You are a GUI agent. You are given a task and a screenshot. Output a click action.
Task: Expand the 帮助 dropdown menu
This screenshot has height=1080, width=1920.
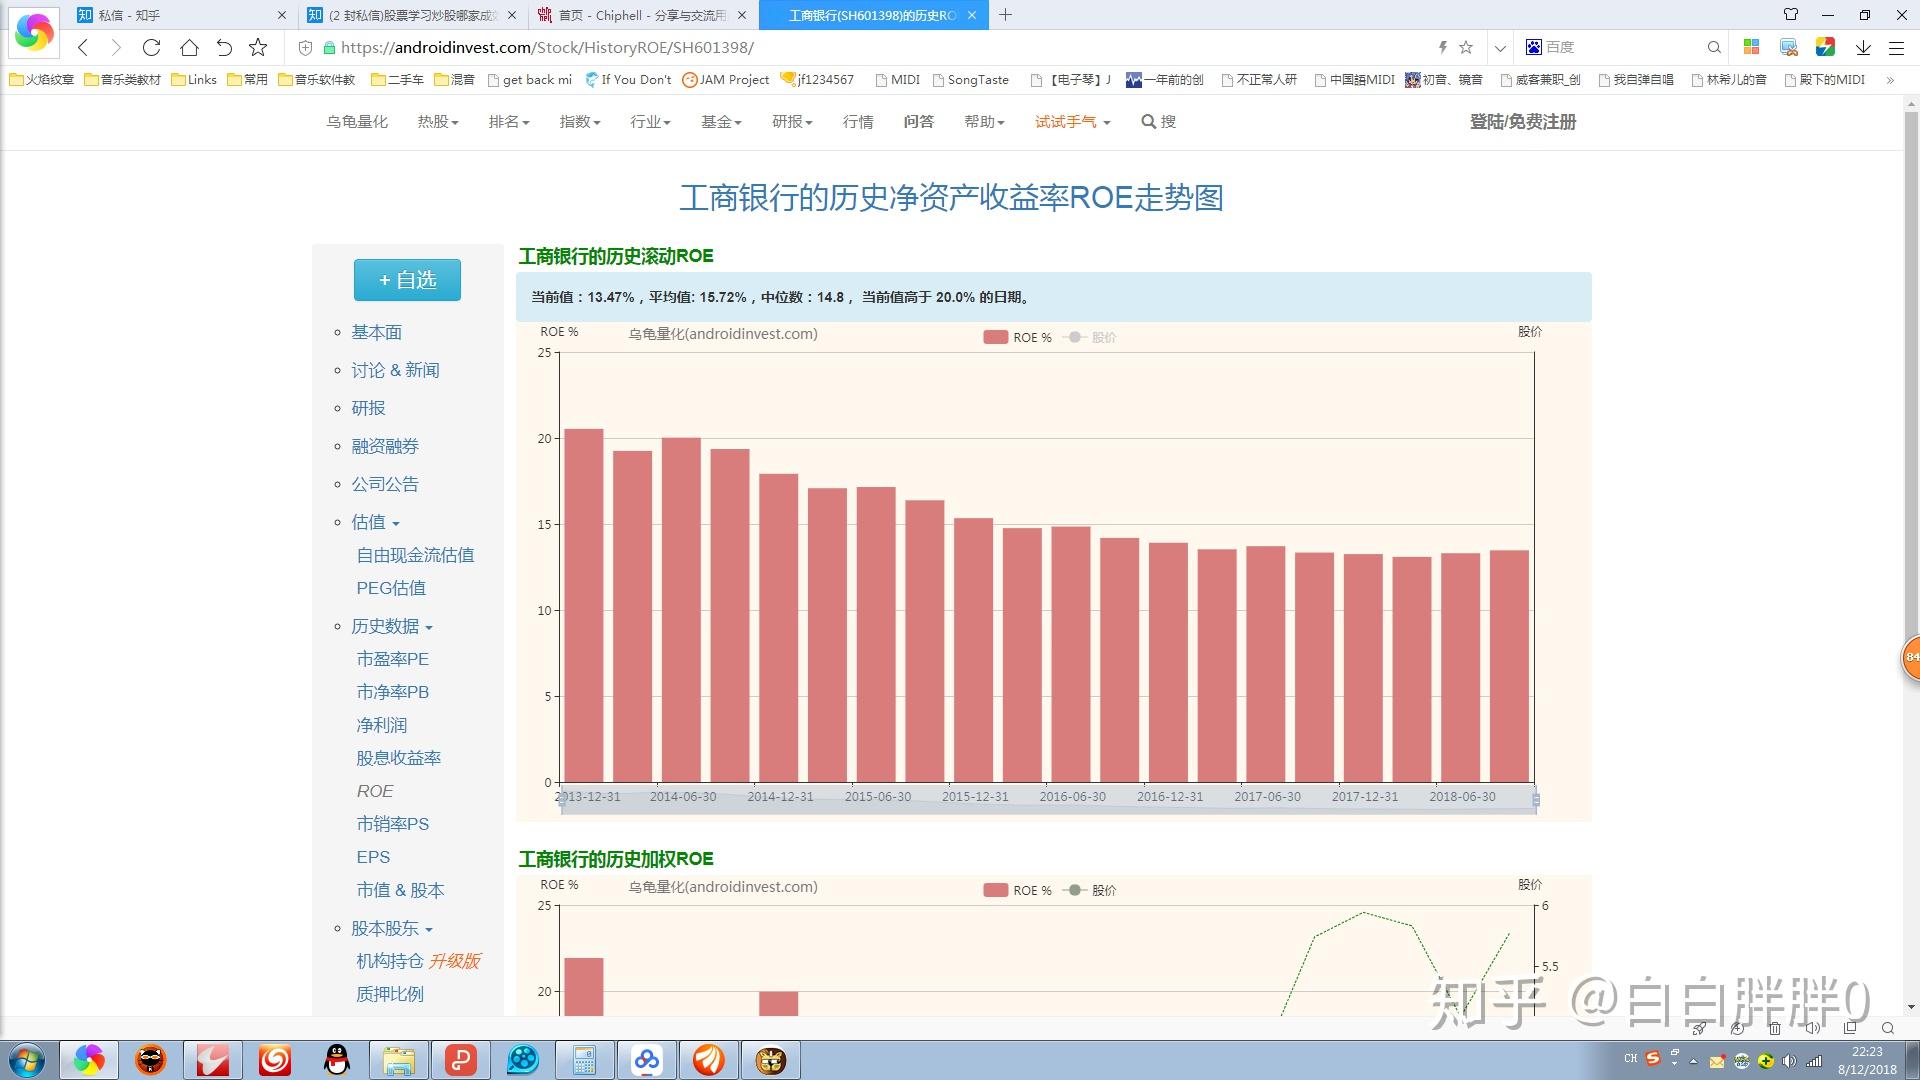coord(984,122)
